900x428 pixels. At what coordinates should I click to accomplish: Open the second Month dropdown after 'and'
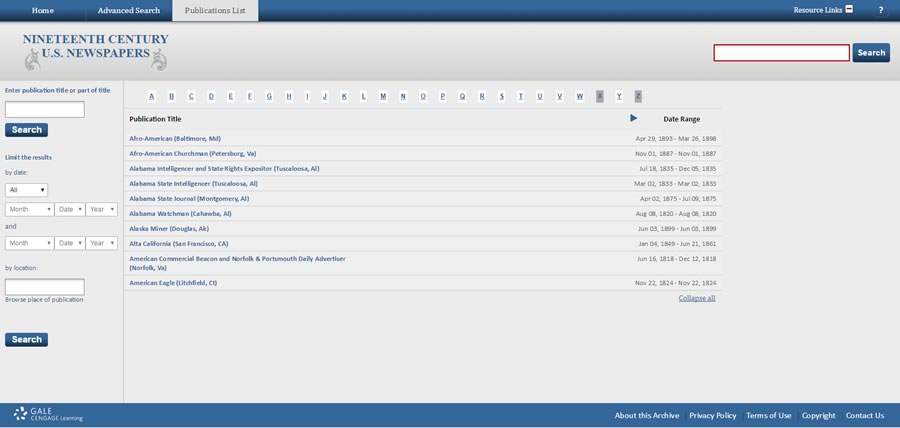tap(30, 243)
